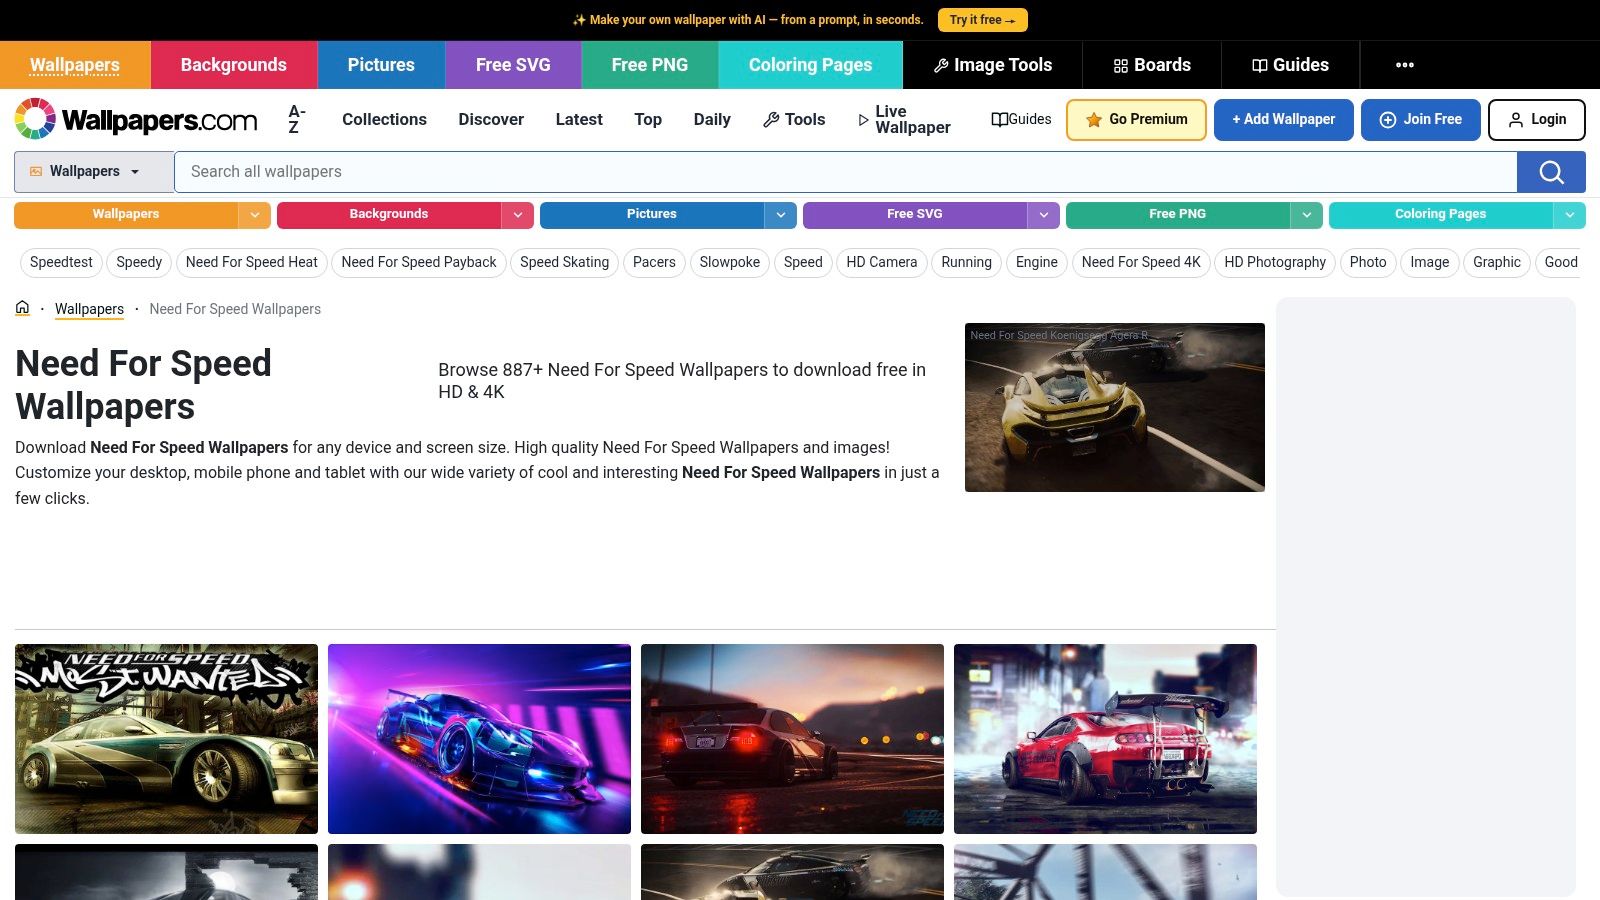Expand the red Backgrounds category arrow
Image resolution: width=1600 pixels, height=900 pixels.
tap(517, 215)
